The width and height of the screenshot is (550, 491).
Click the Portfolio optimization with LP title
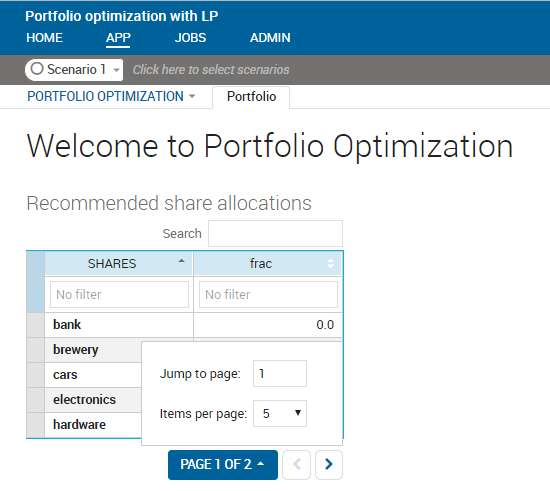tap(122, 16)
